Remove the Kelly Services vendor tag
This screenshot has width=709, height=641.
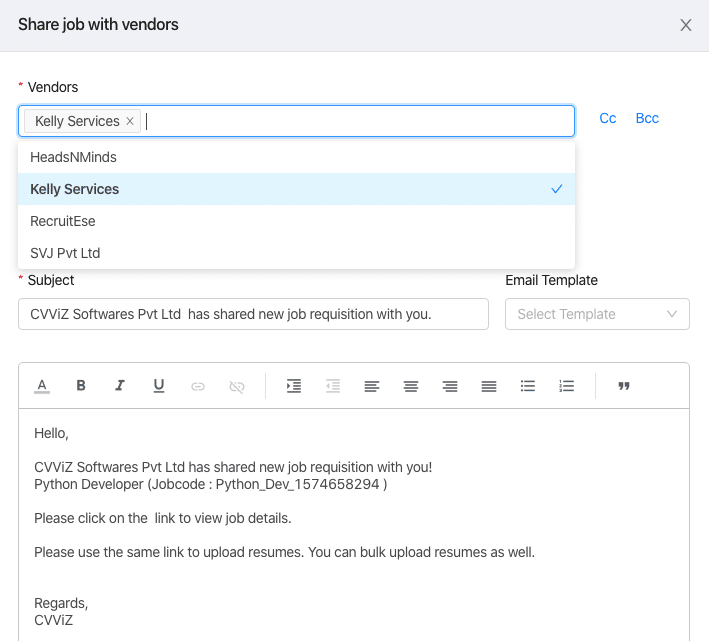coord(130,121)
